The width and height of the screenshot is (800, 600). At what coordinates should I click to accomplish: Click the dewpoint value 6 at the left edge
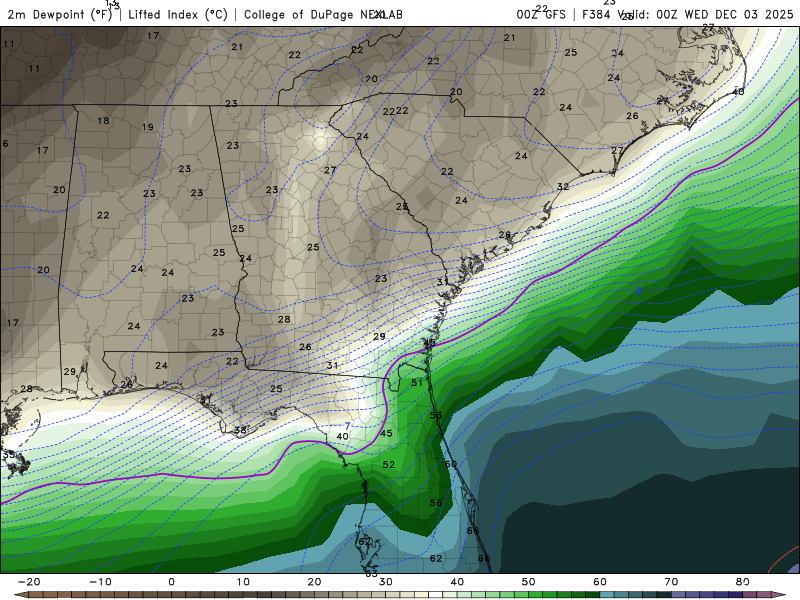[5, 143]
